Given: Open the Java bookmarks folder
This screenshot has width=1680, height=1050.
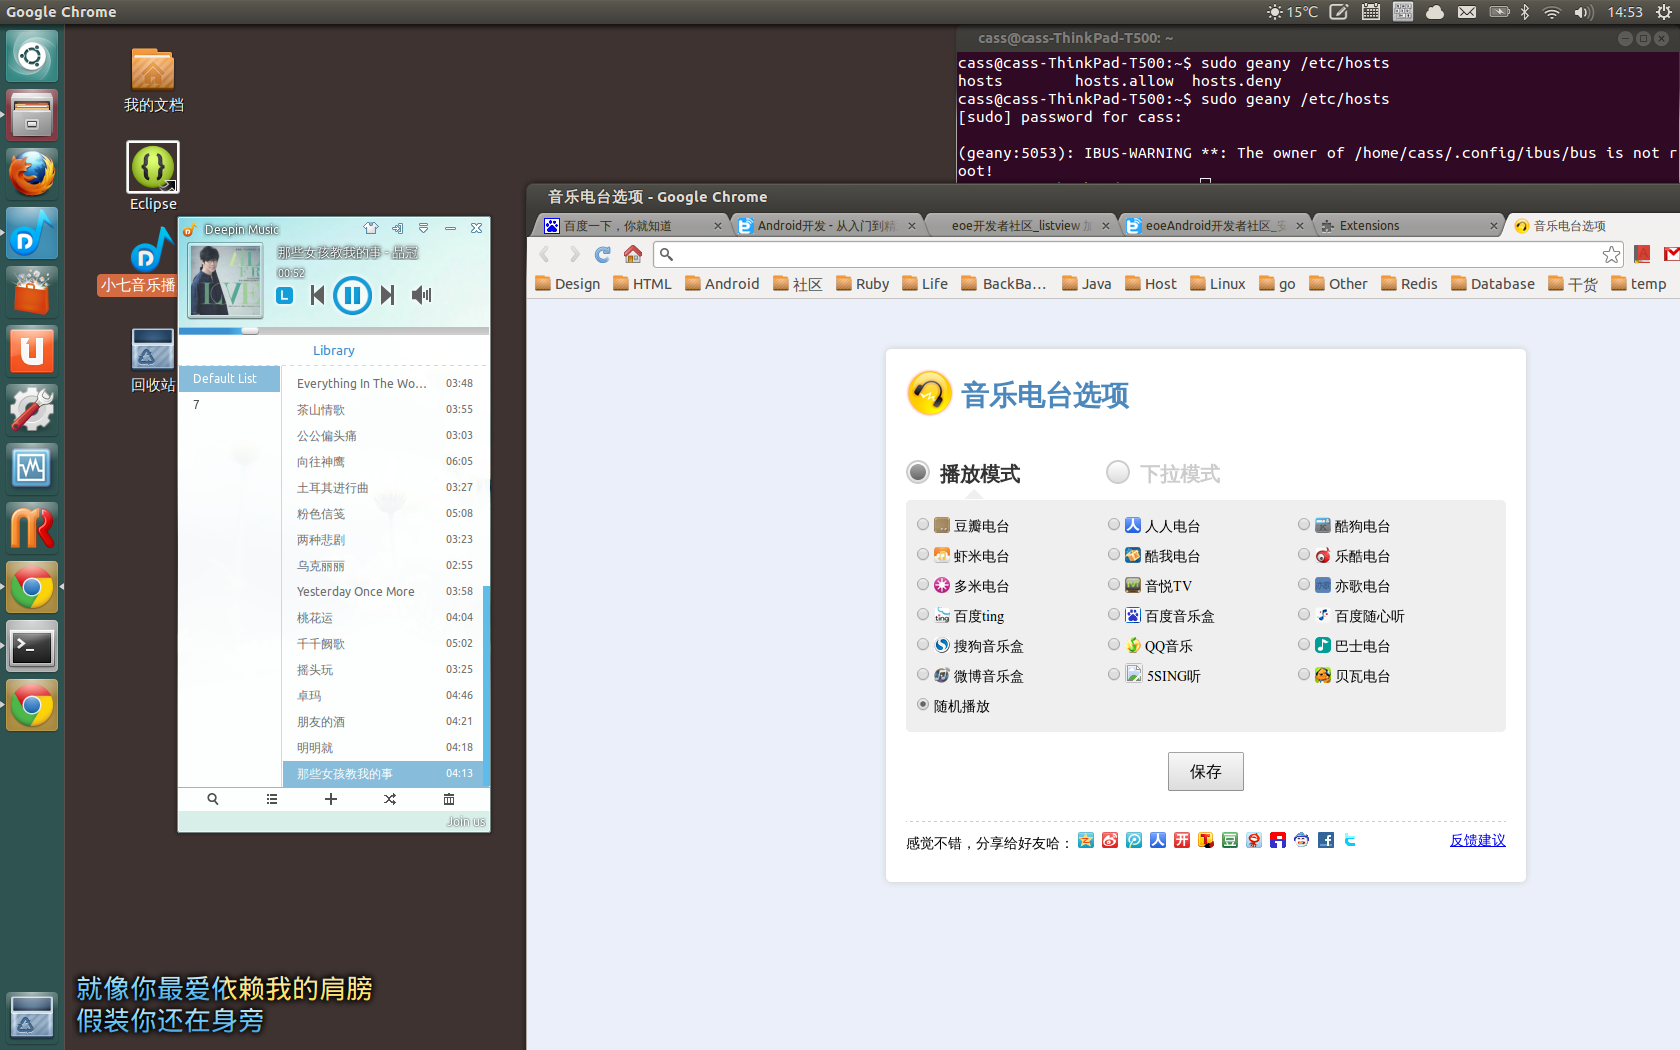Looking at the screenshot, I should (1087, 284).
